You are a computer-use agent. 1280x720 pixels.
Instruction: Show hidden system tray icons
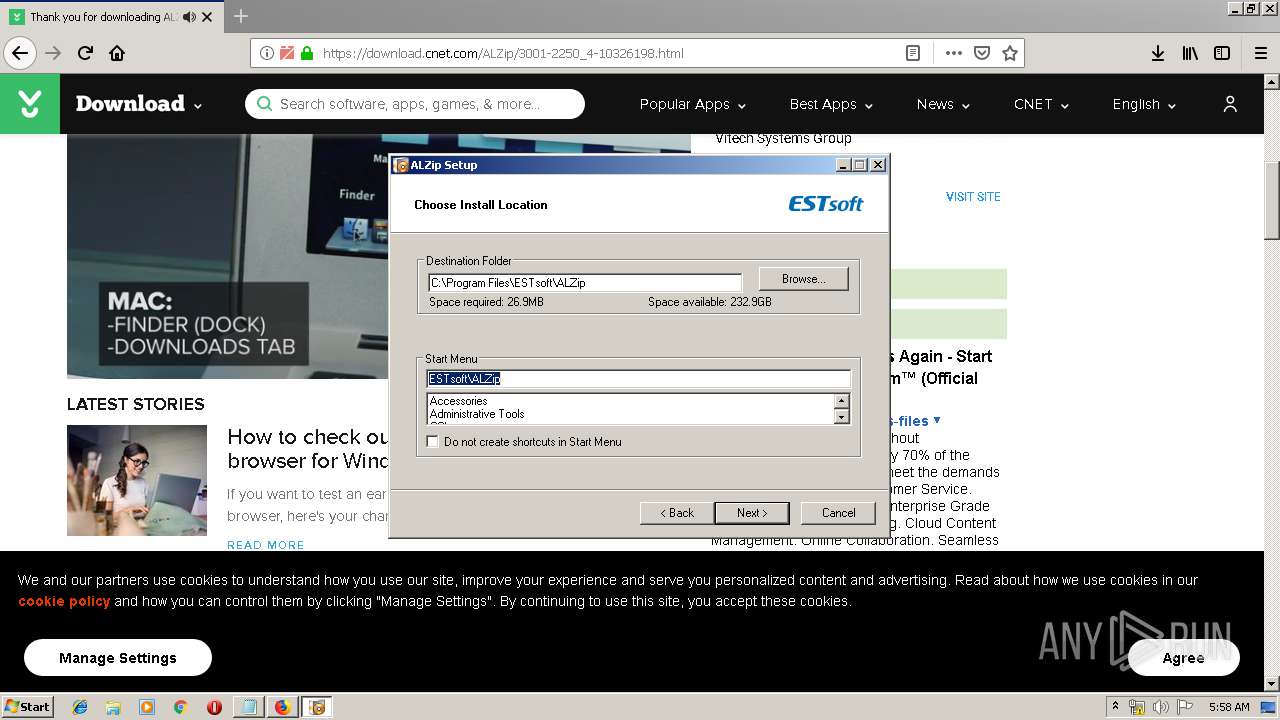pyautogui.click(x=1116, y=707)
